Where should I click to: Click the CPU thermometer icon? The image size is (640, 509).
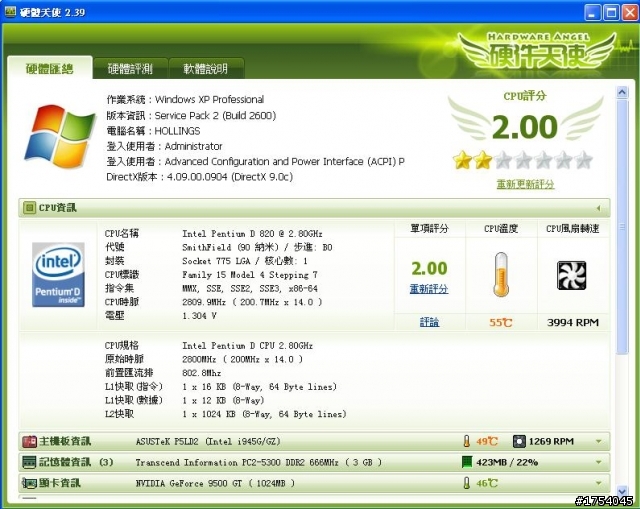coord(501,274)
